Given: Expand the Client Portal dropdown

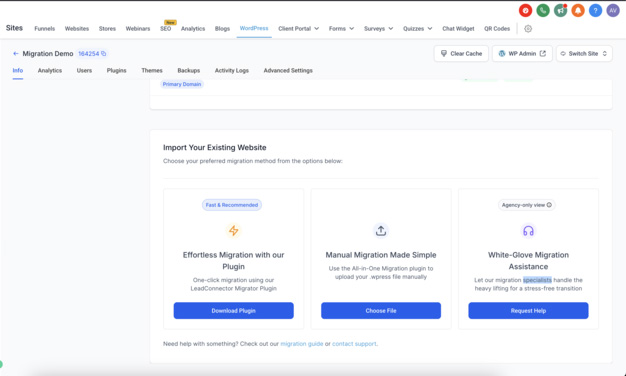Looking at the screenshot, I should (x=299, y=29).
